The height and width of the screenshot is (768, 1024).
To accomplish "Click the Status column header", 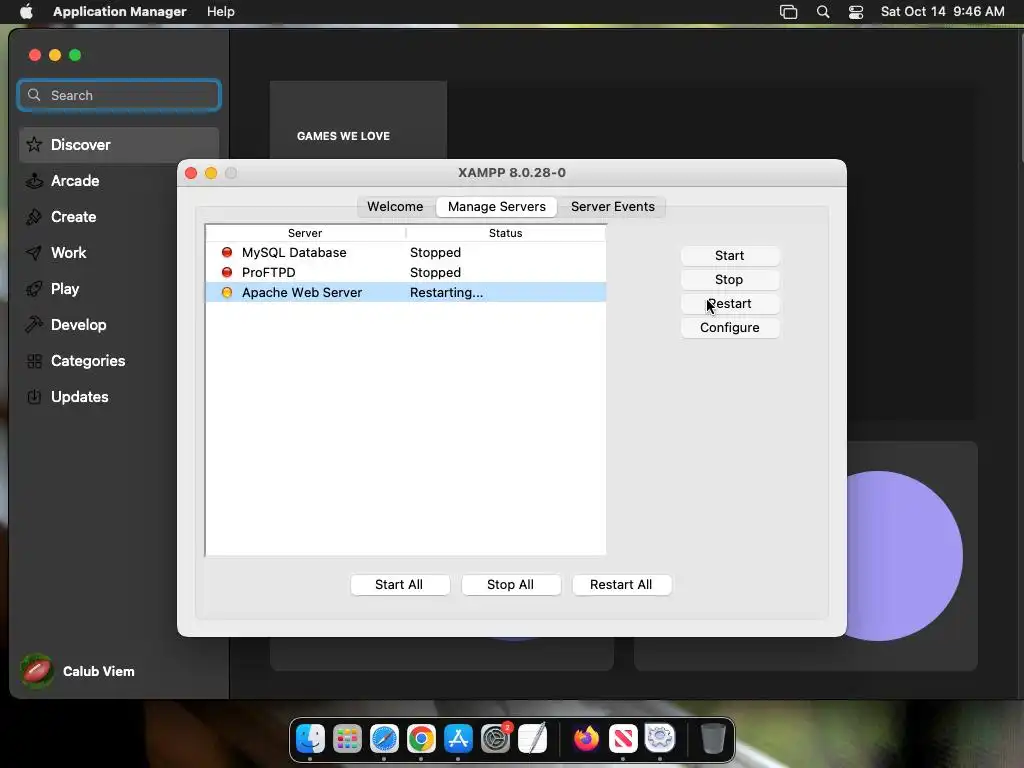I will click(x=506, y=233).
